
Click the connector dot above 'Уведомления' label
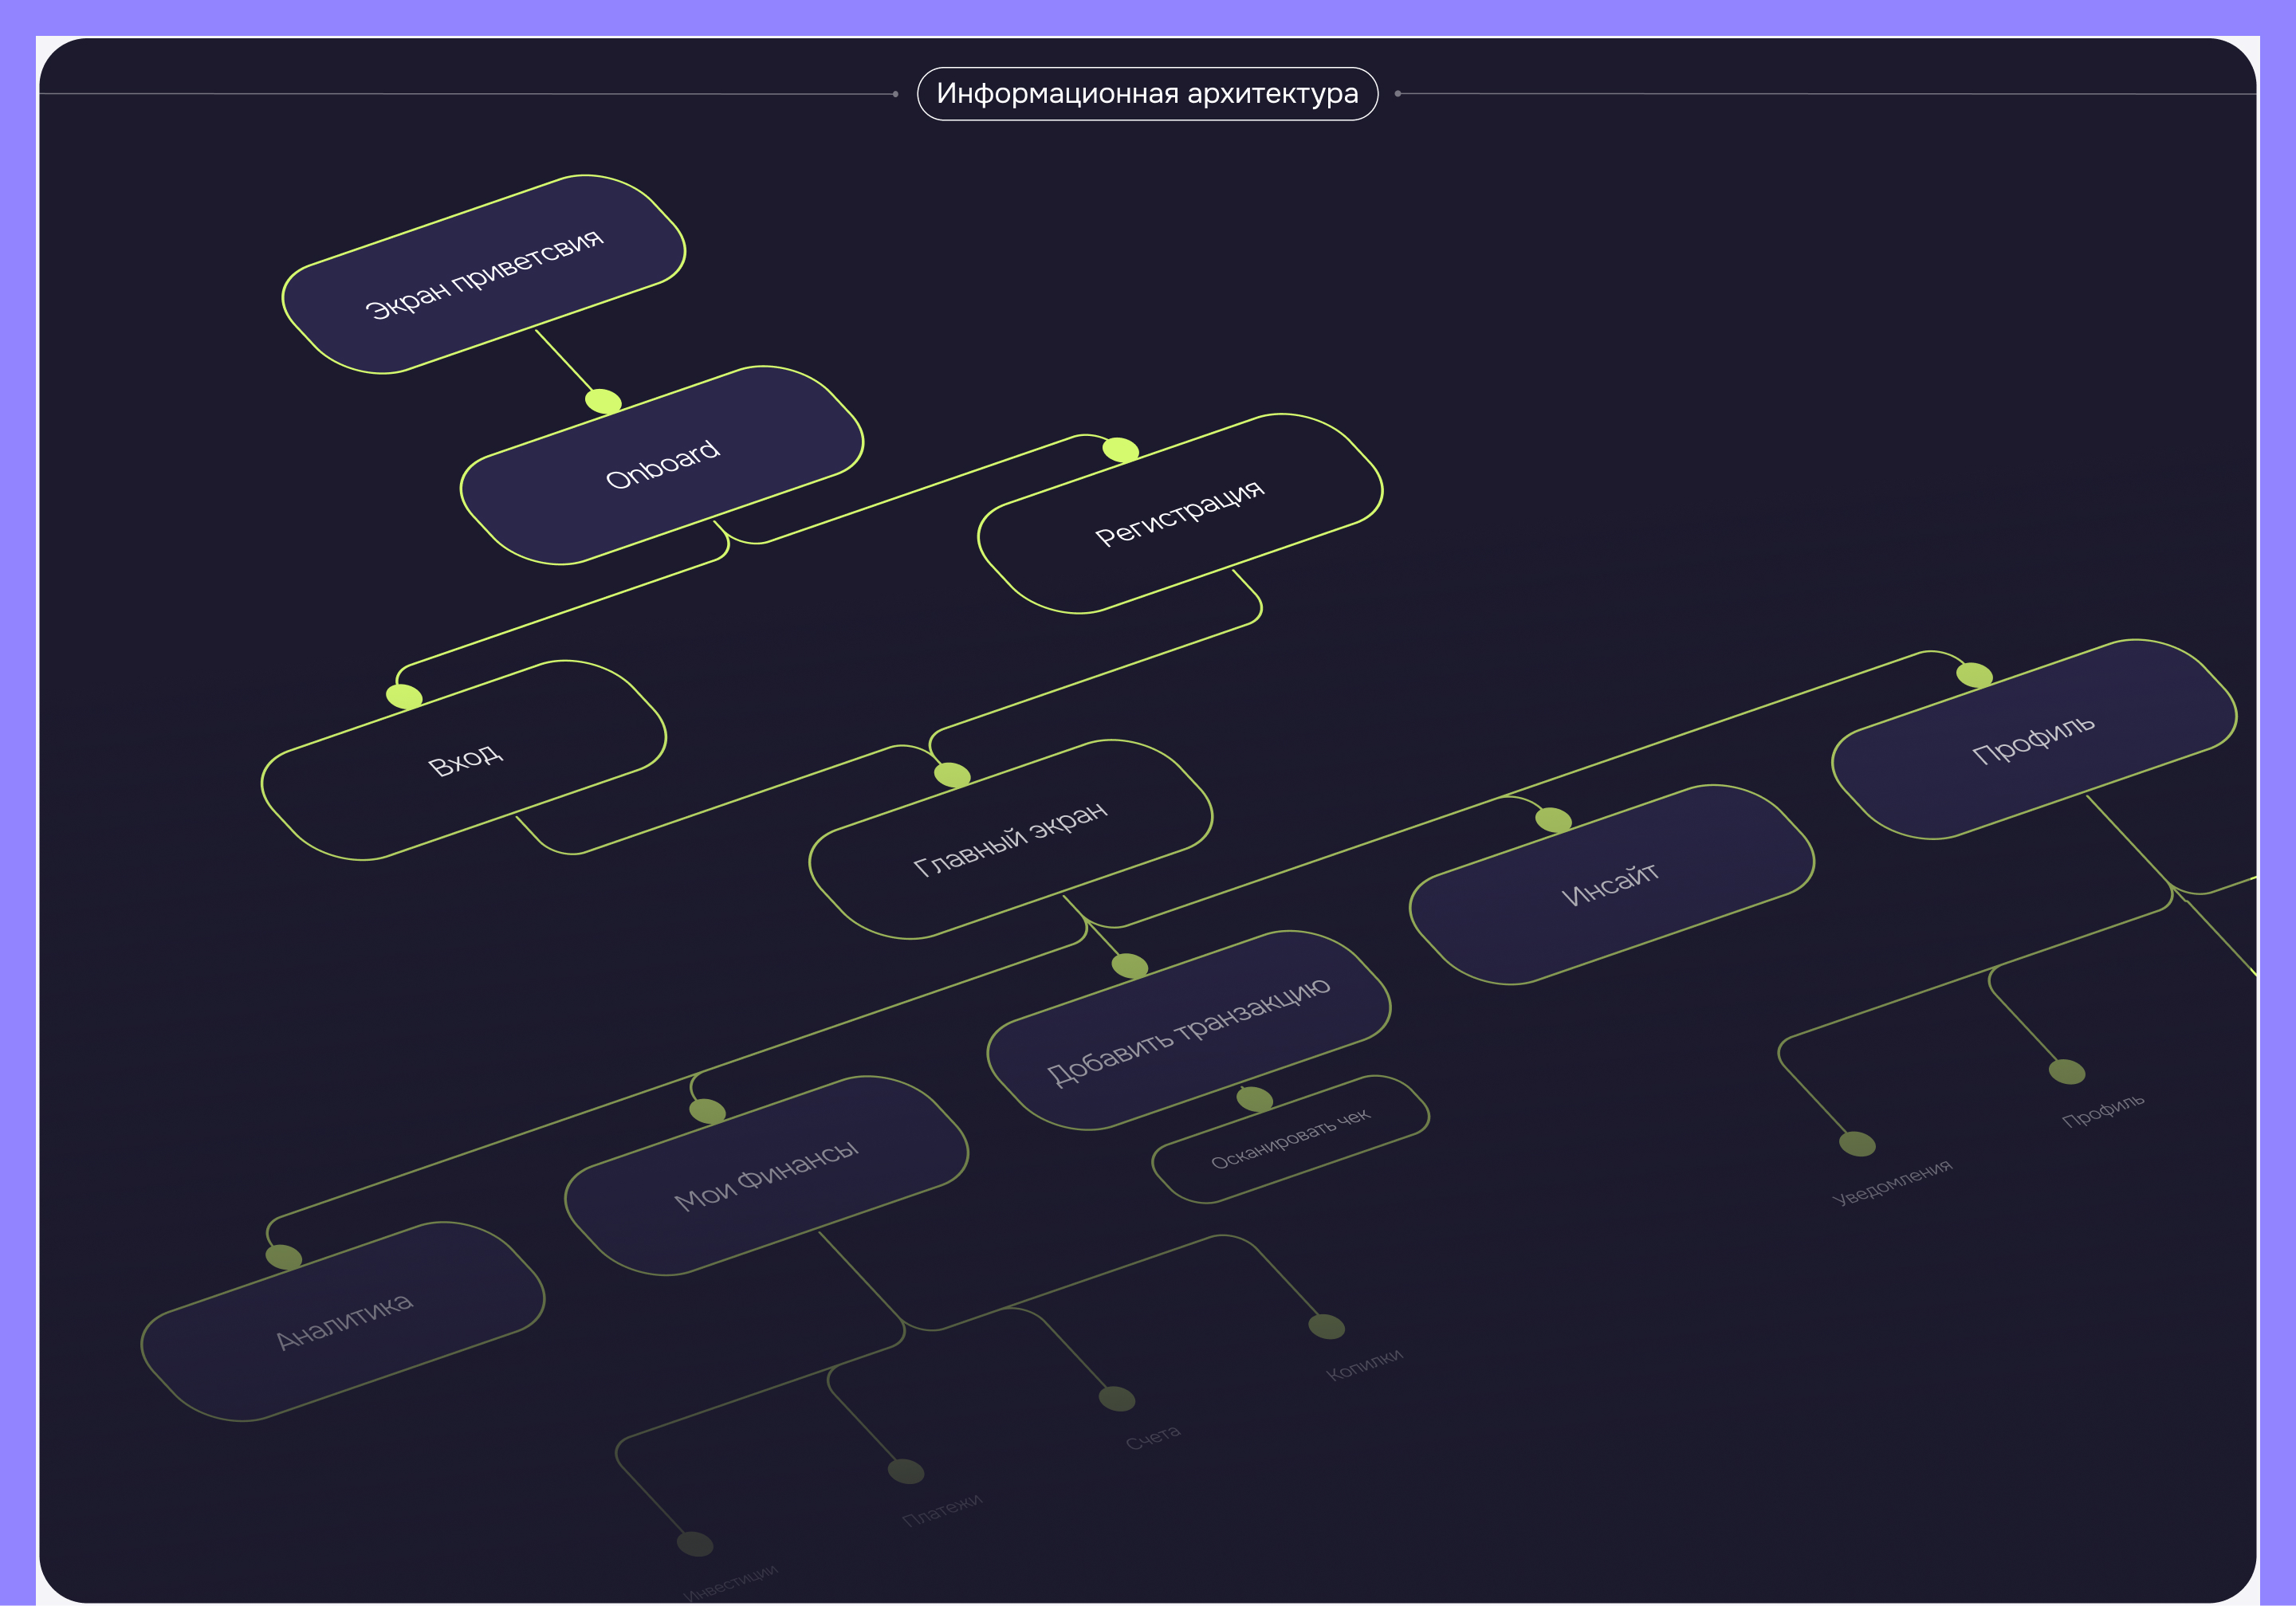point(1857,1143)
